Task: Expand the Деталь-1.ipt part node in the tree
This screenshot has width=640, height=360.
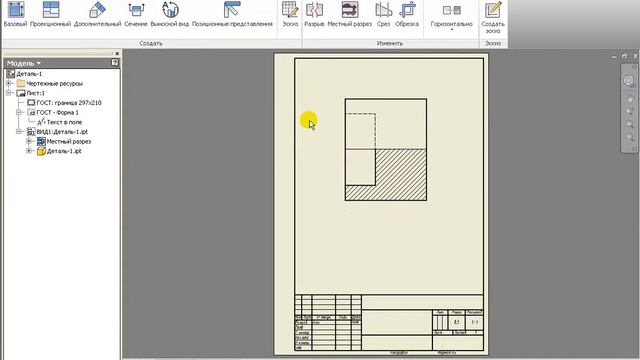Action: tap(29, 151)
